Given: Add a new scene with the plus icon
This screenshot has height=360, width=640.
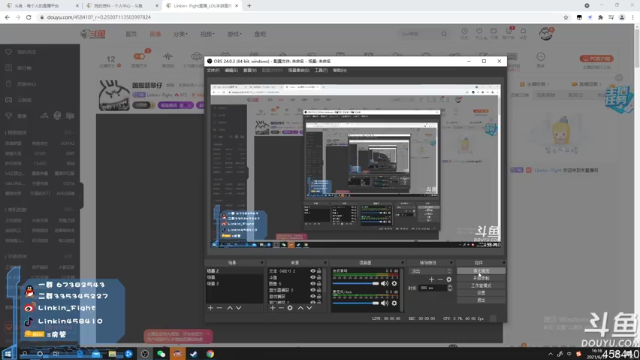Looking at the screenshot, I should coord(210,308).
